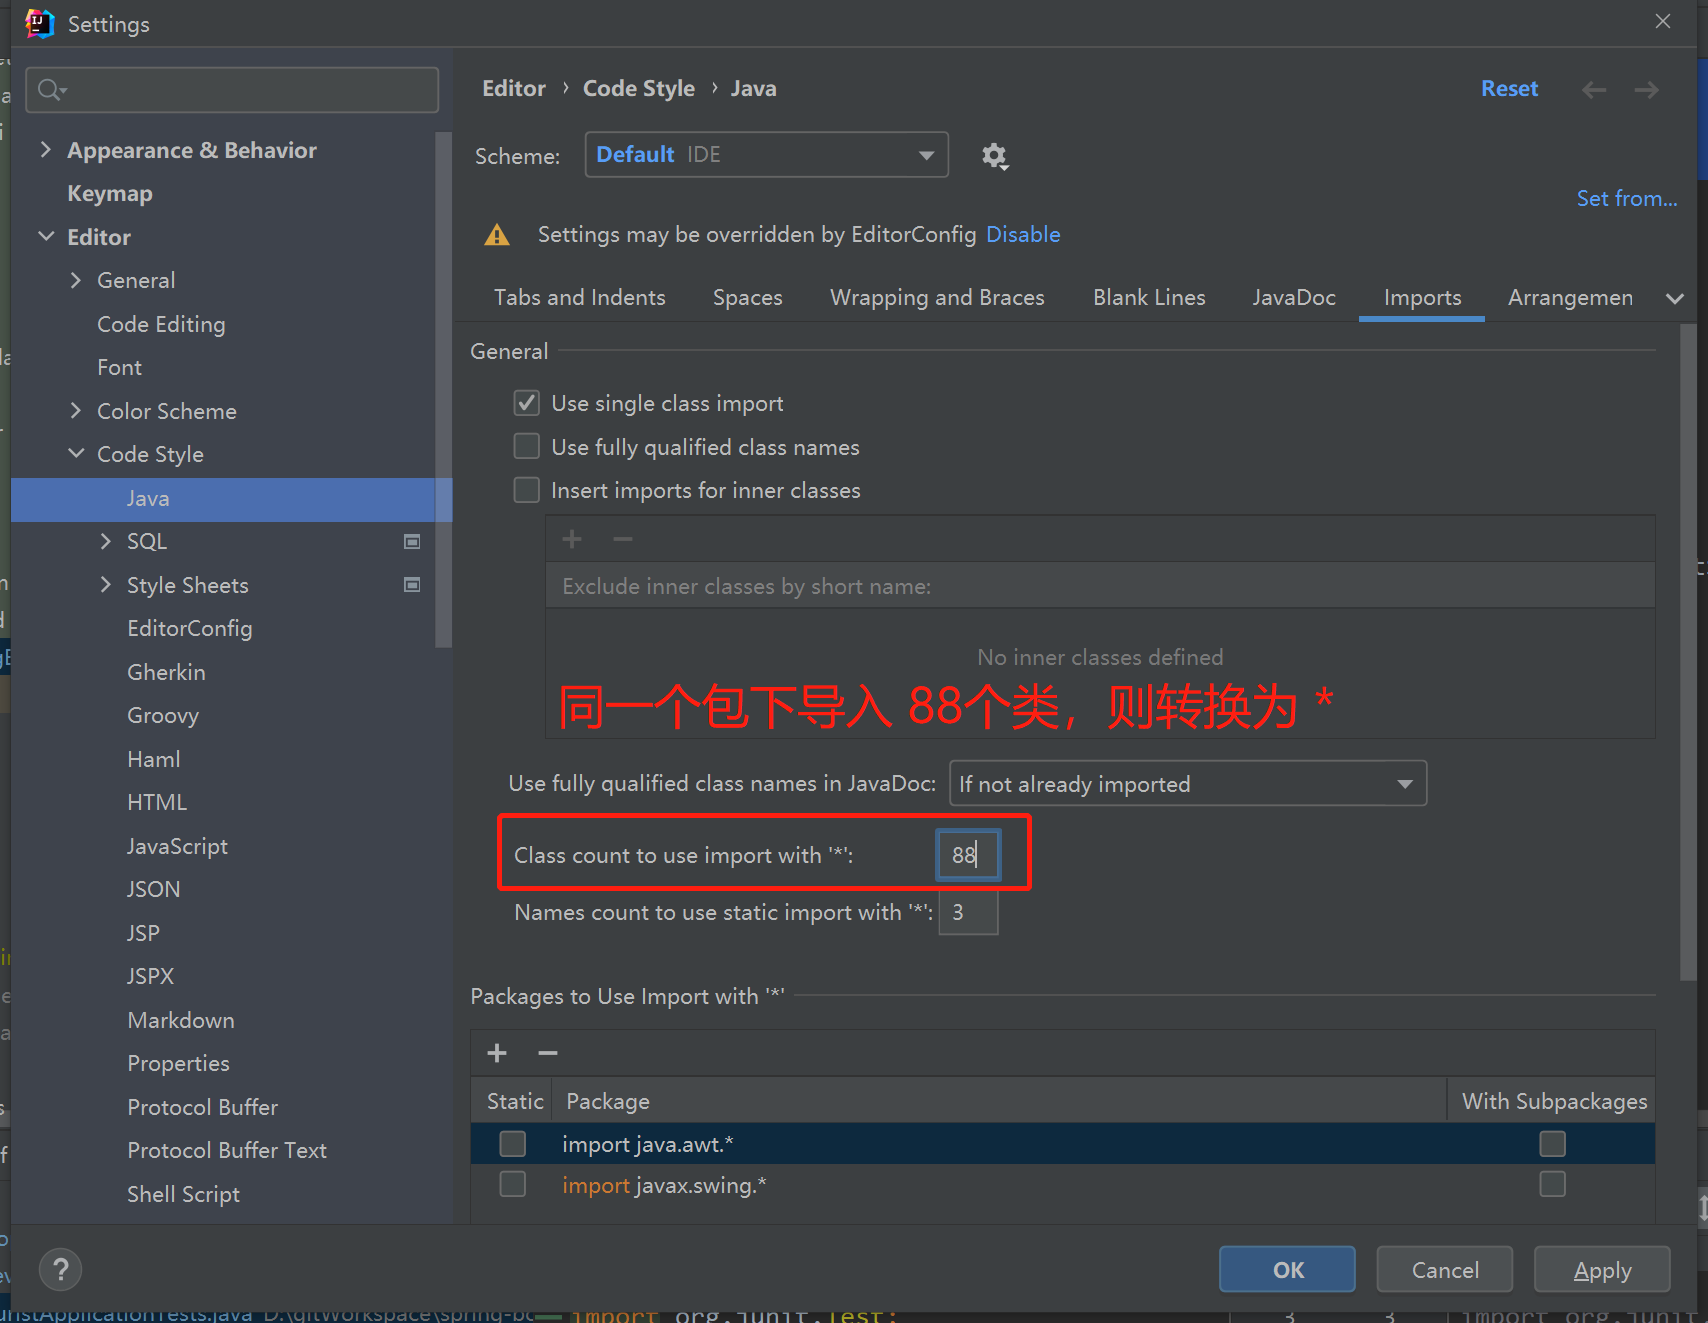The width and height of the screenshot is (1708, 1323).
Task: Collapse the Code Style node
Action: (x=76, y=454)
